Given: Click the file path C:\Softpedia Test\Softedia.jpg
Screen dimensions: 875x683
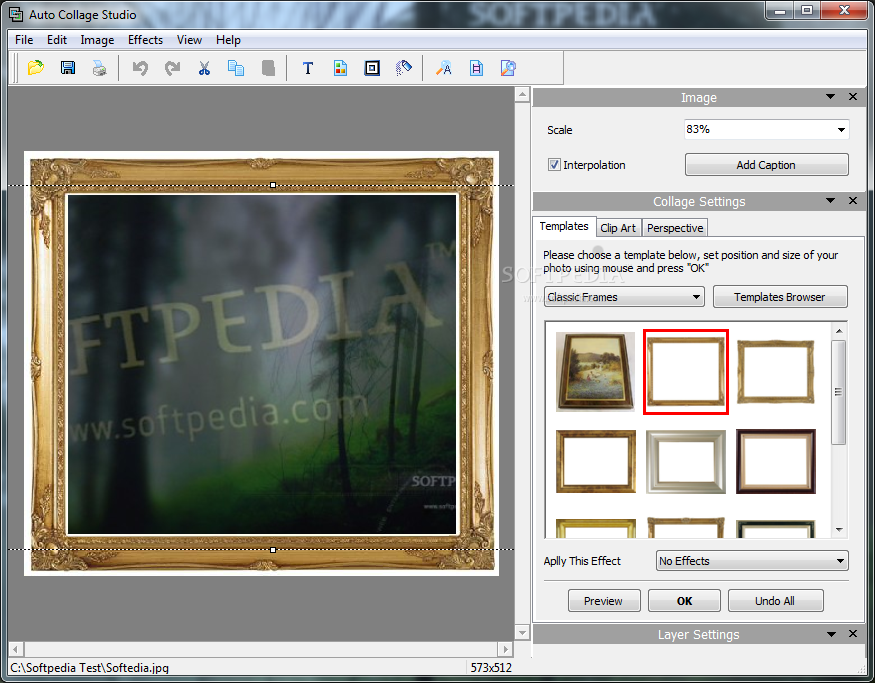Looking at the screenshot, I should point(90,667).
